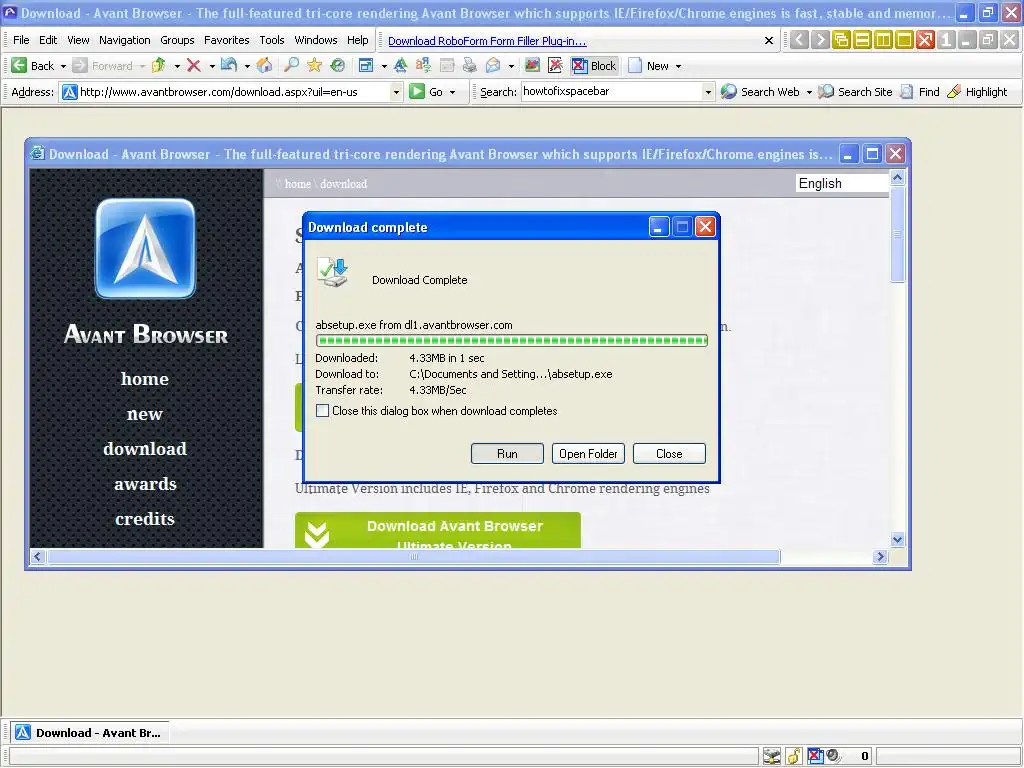Click the Cascade windows yellow icon

(x=841, y=40)
